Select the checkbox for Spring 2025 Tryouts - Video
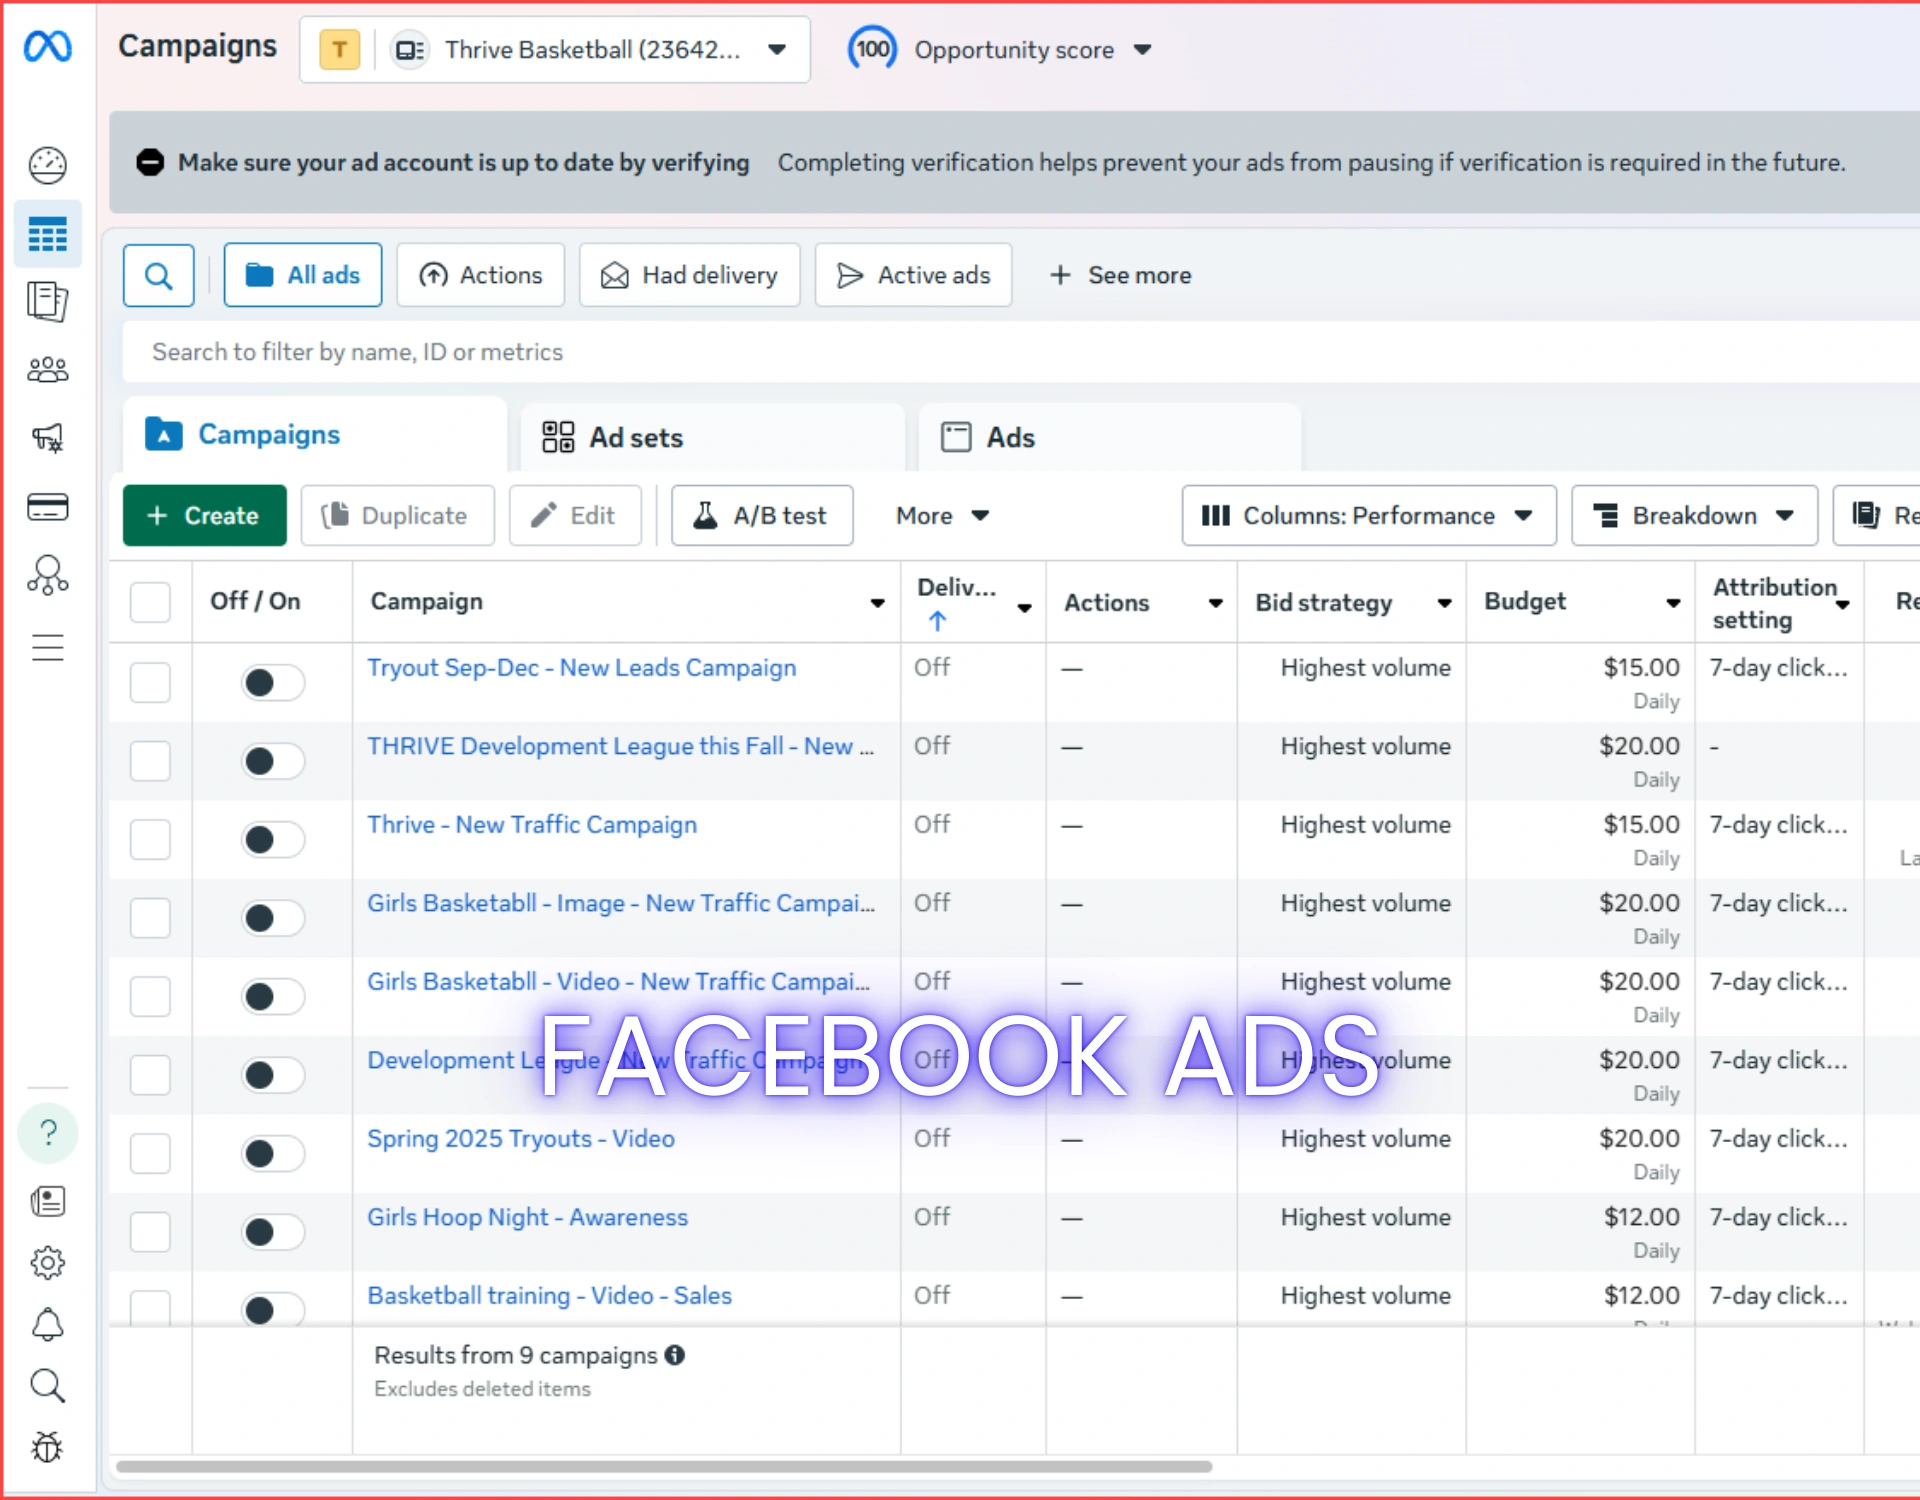Image resolution: width=1920 pixels, height=1500 pixels. (150, 1153)
